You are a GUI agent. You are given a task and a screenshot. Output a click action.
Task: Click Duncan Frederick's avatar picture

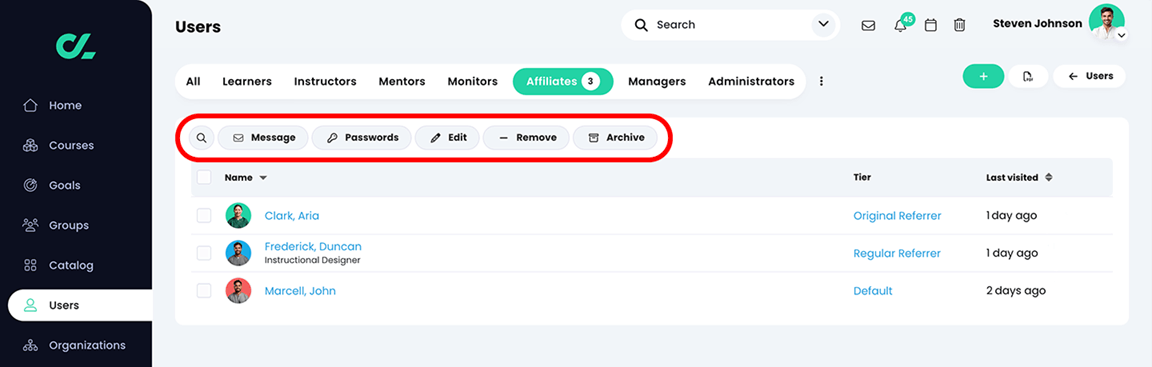[x=238, y=253]
